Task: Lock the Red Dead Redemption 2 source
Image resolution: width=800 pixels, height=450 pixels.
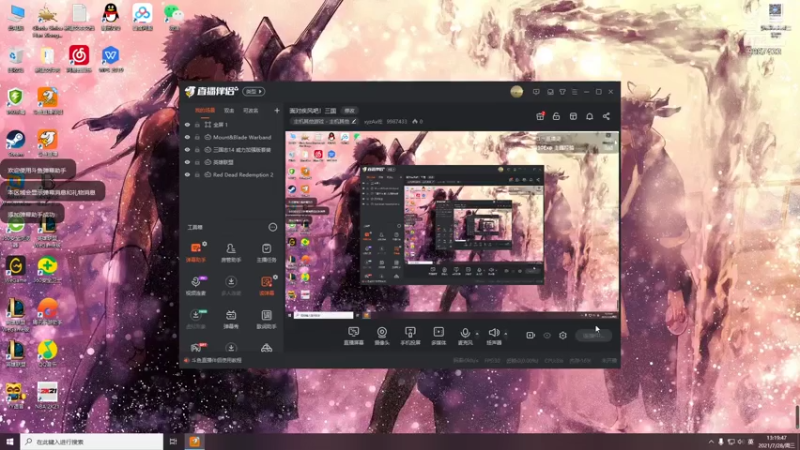Action: (x=197, y=174)
